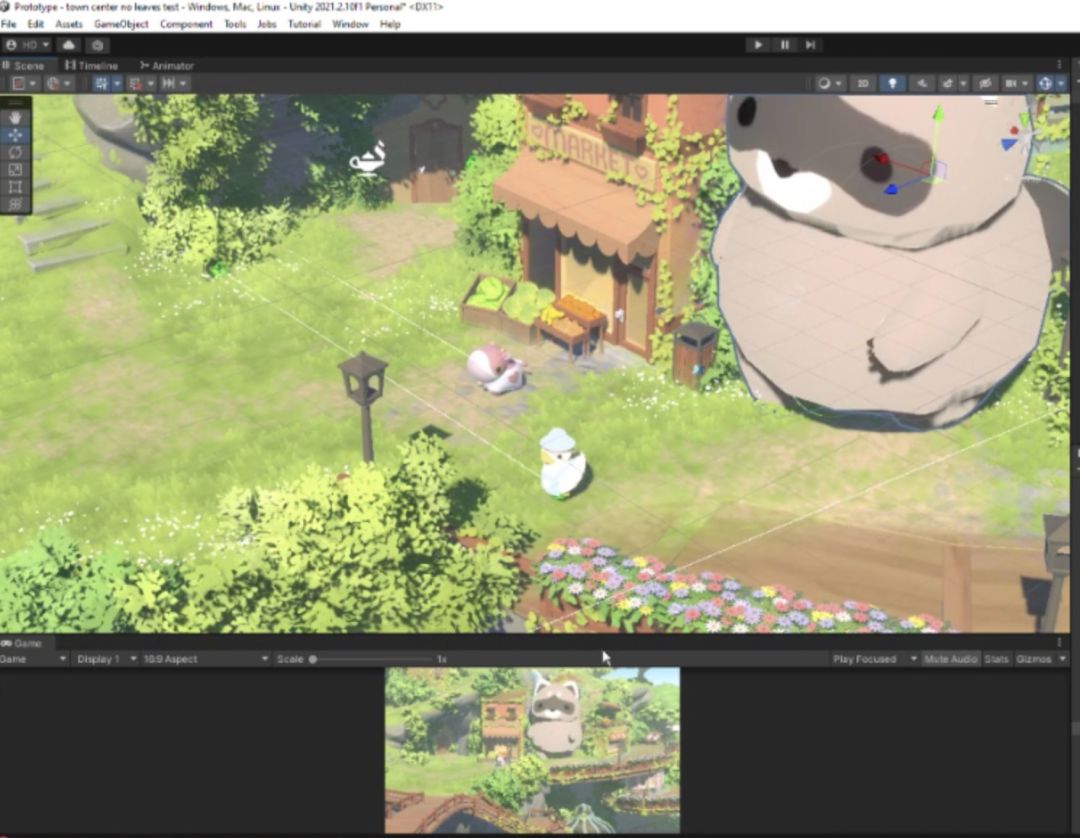Open the 16:9 Aspect dropdown
This screenshot has width=1080, height=838.
[205, 659]
